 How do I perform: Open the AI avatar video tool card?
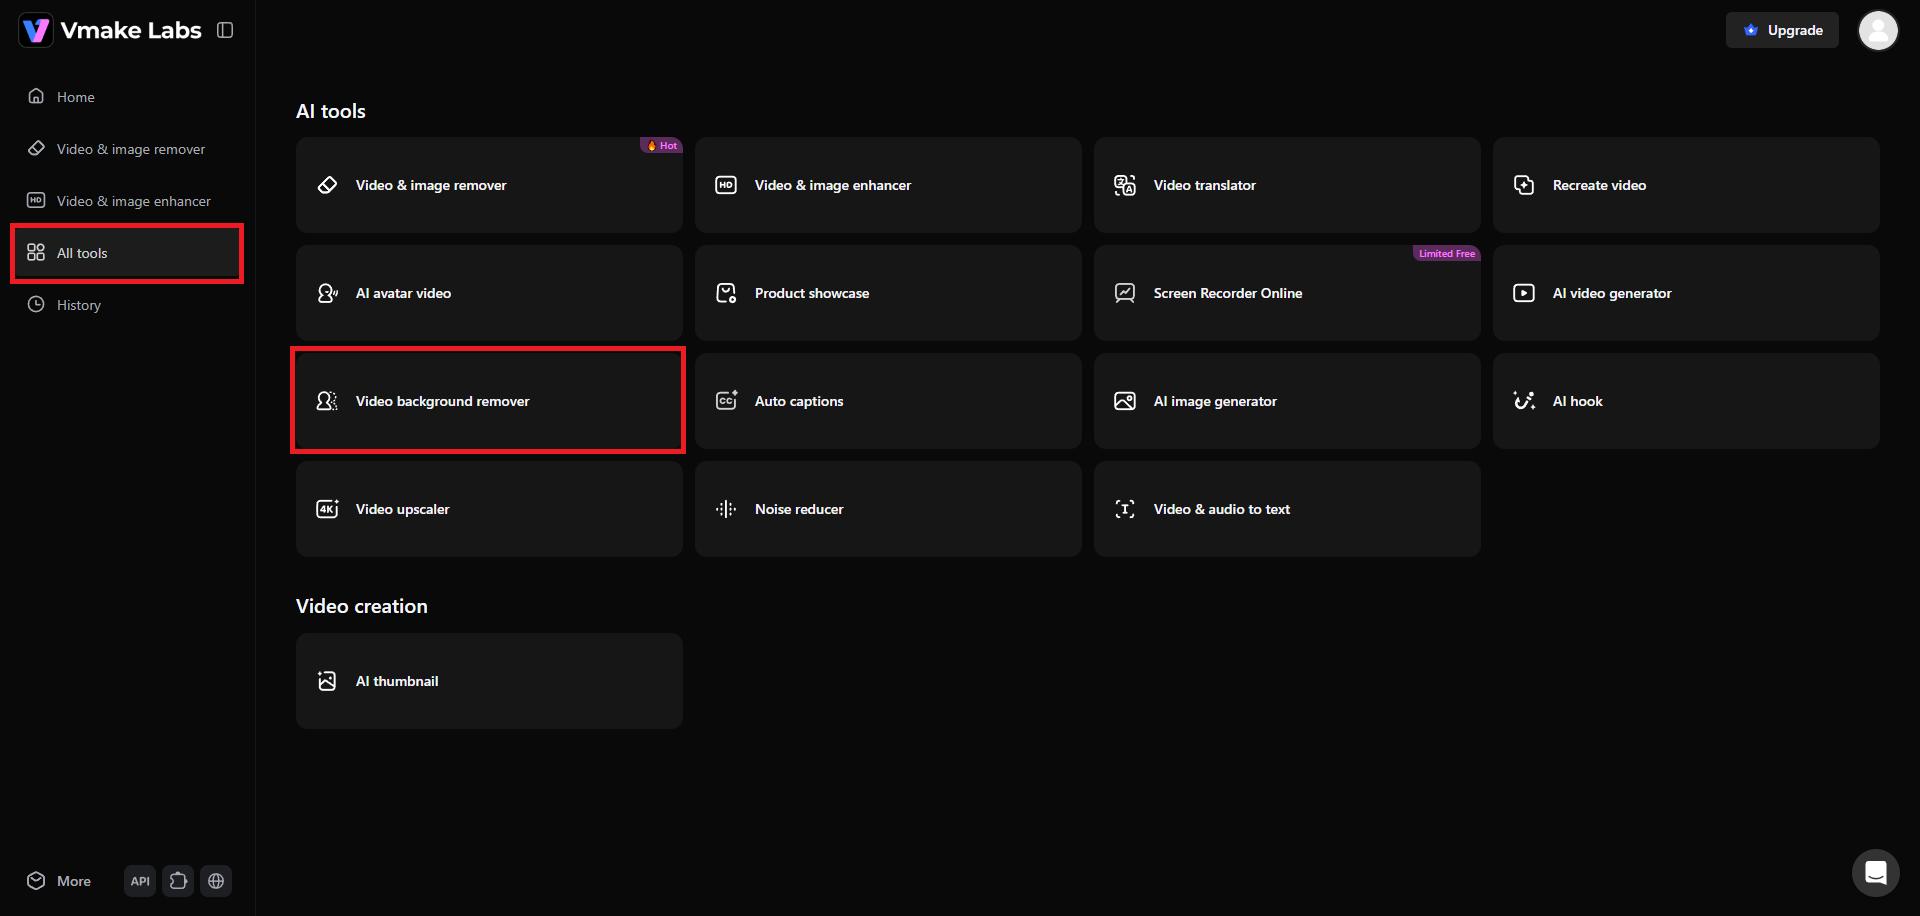coord(489,293)
